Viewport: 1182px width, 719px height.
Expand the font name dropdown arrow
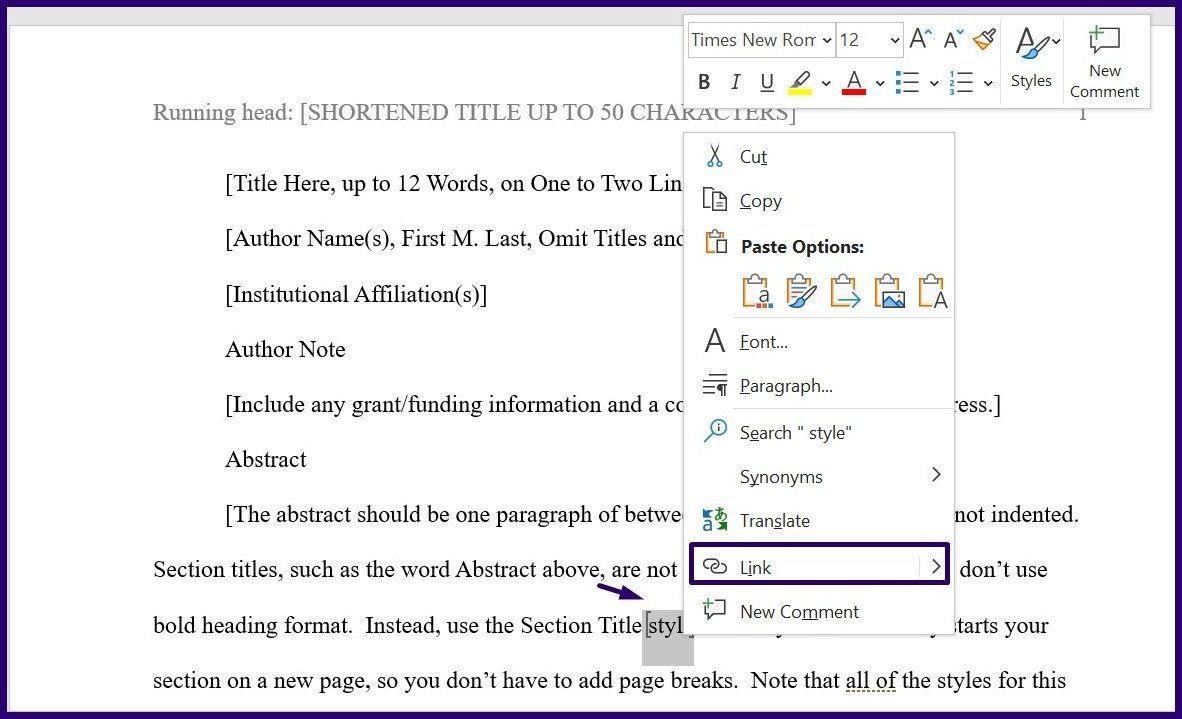coord(827,40)
